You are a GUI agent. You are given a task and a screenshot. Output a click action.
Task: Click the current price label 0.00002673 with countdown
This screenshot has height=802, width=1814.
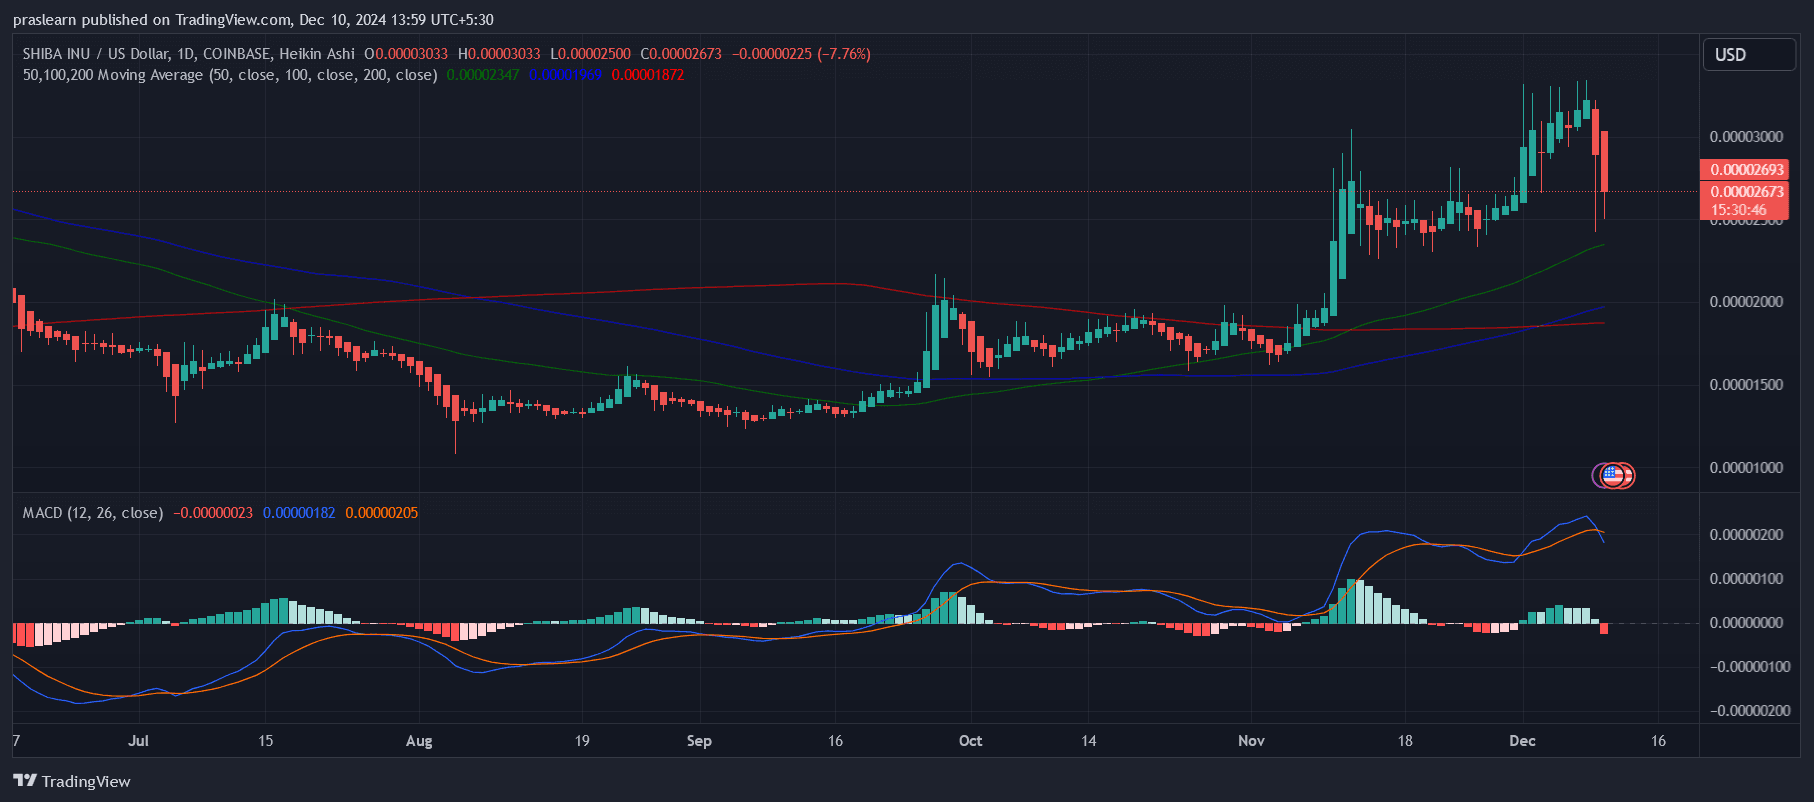point(1746,201)
